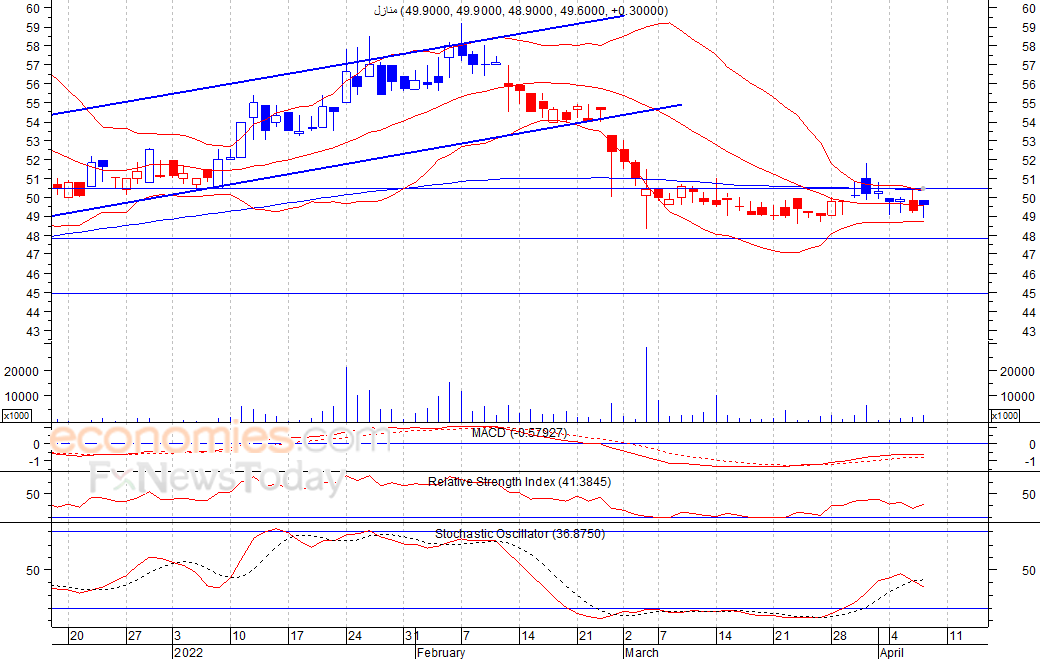Click the MACD indicator label

click(519, 433)
